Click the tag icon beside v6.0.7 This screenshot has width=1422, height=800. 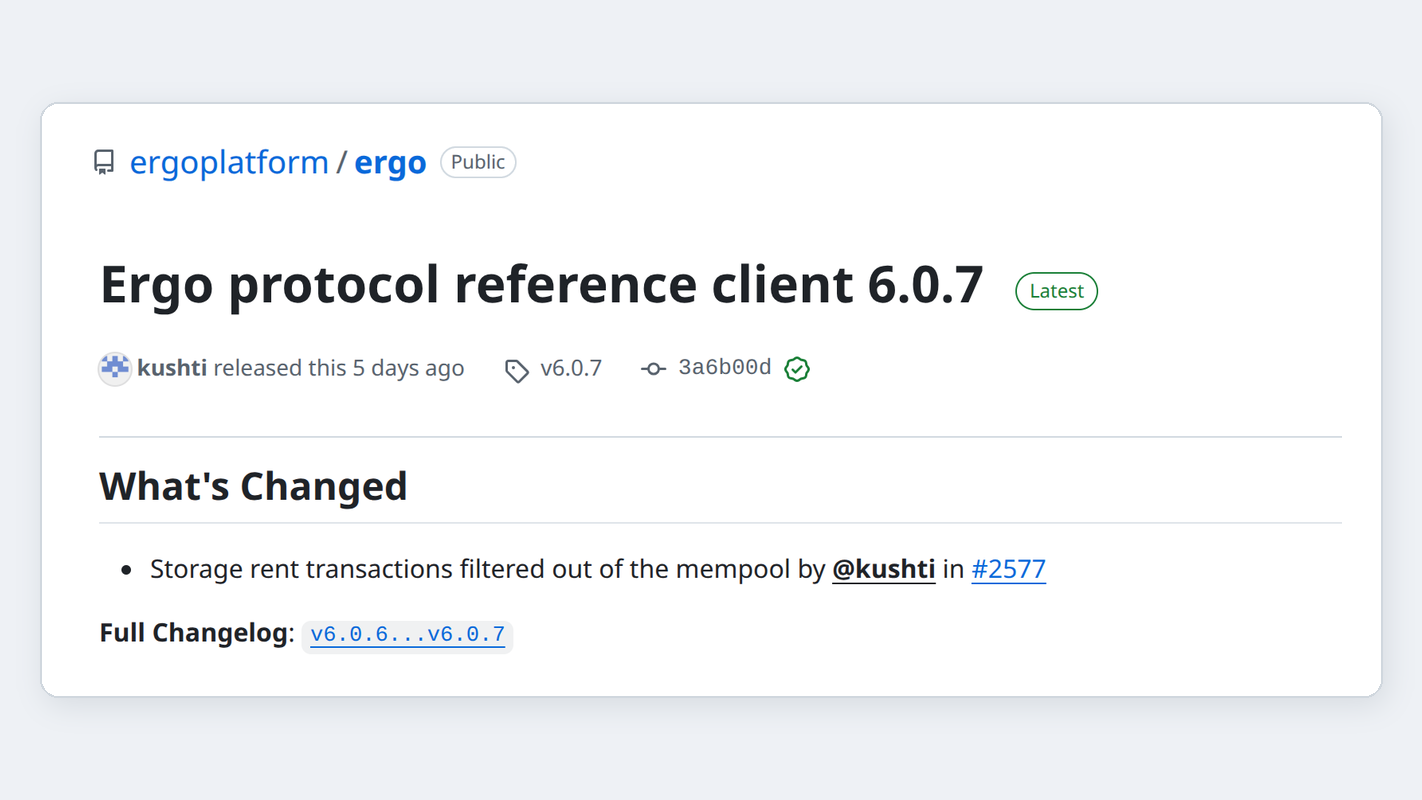pos(517,370)
